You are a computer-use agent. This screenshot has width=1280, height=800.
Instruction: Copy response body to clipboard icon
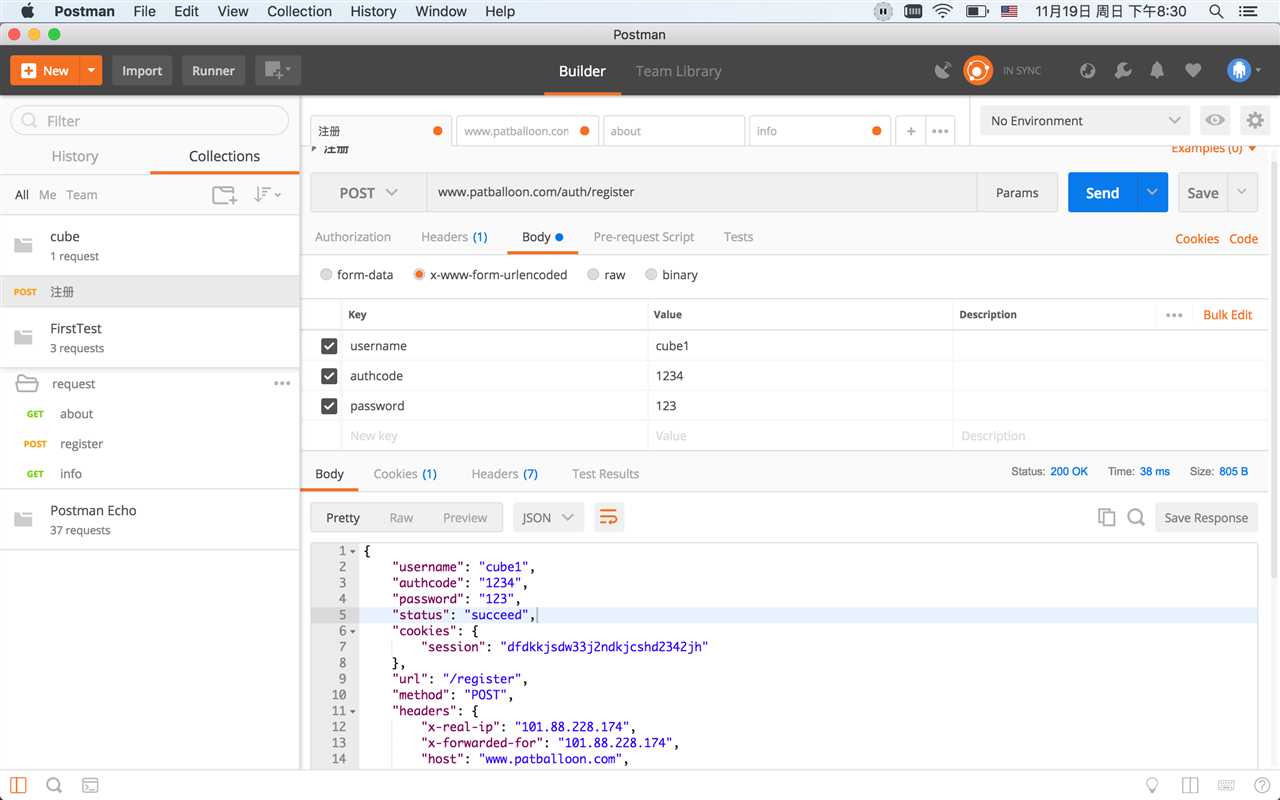point(1106,517)
